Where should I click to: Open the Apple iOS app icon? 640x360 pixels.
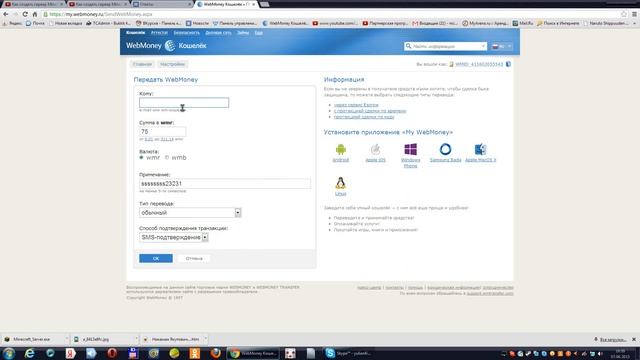click(375, 149)
